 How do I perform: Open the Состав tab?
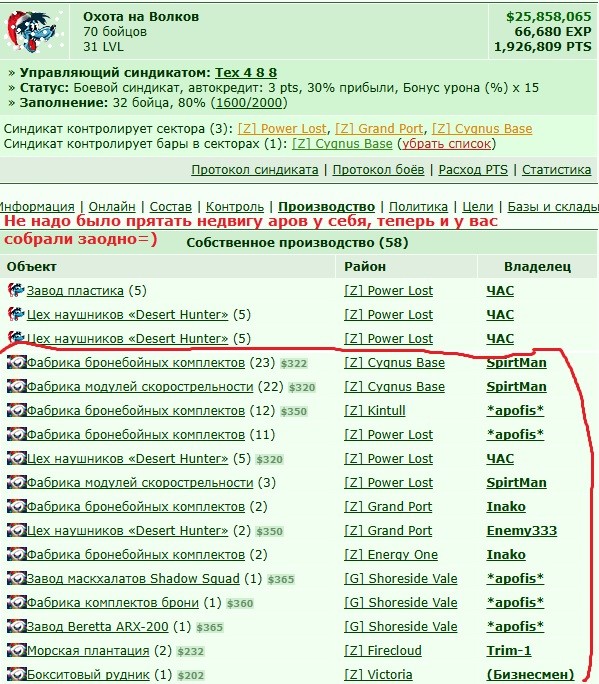(x=171, y=206)
